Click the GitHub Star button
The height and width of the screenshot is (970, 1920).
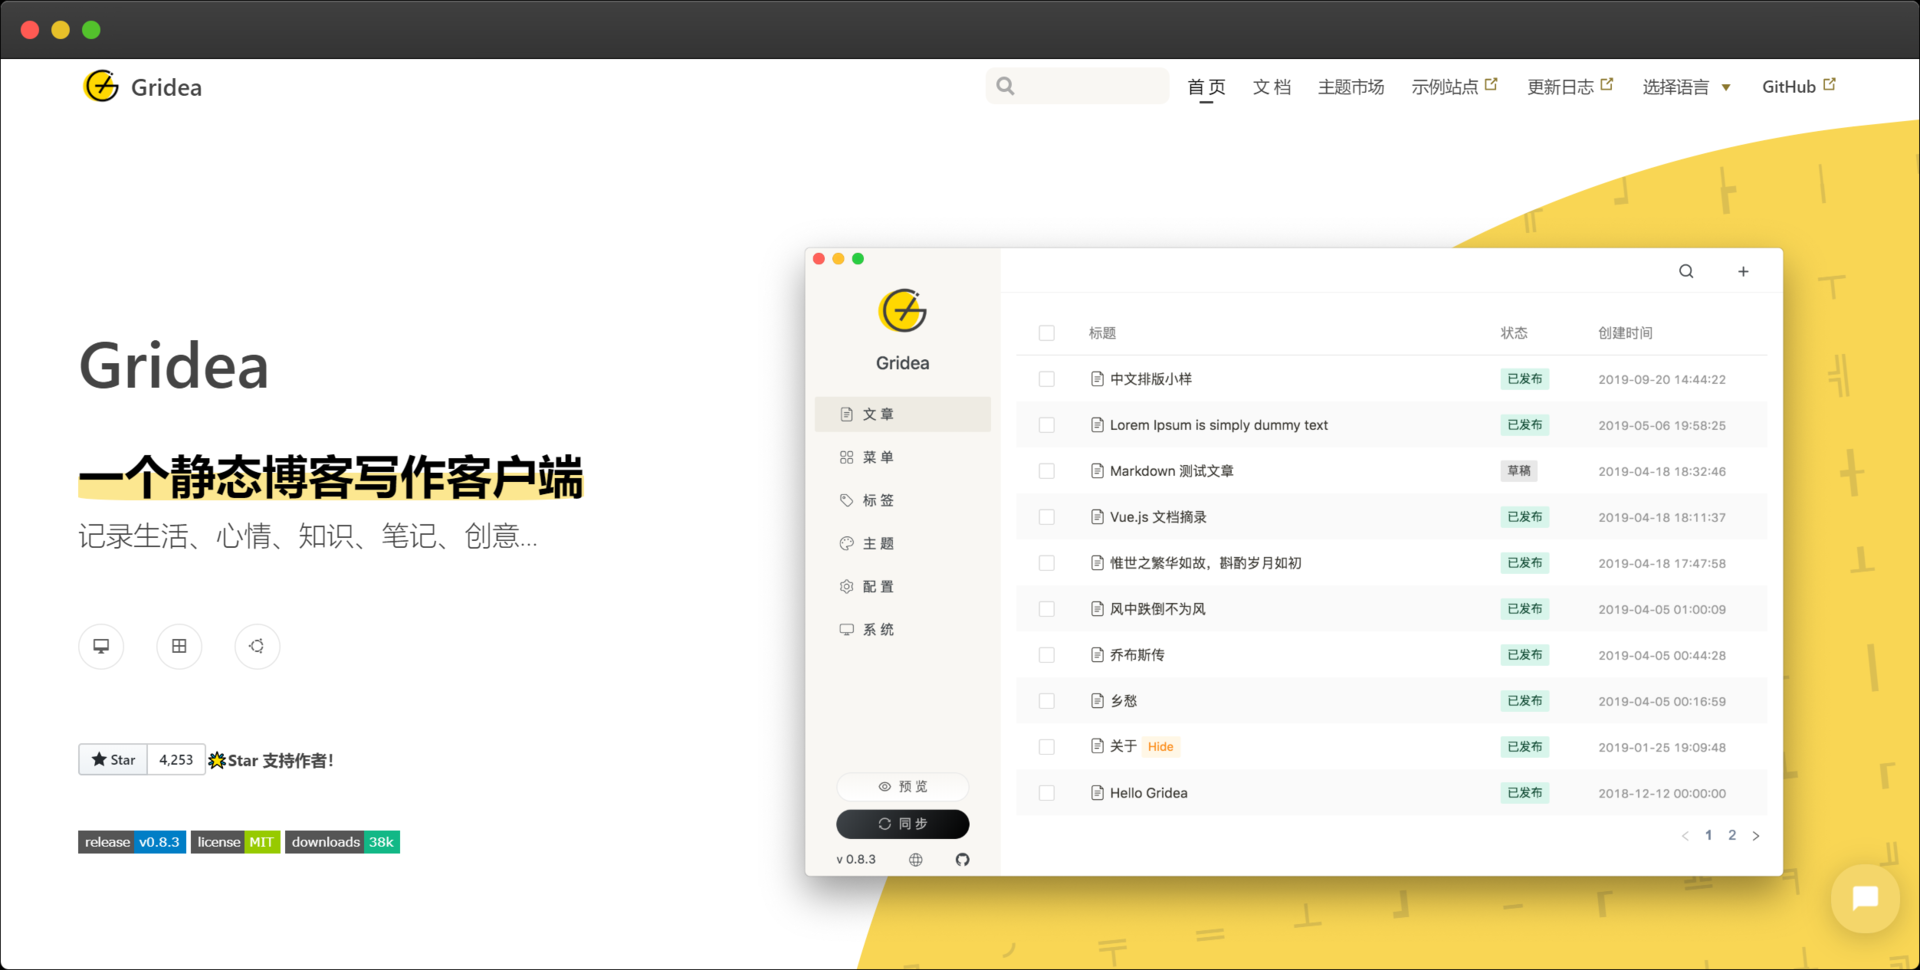tap(113, 760)
